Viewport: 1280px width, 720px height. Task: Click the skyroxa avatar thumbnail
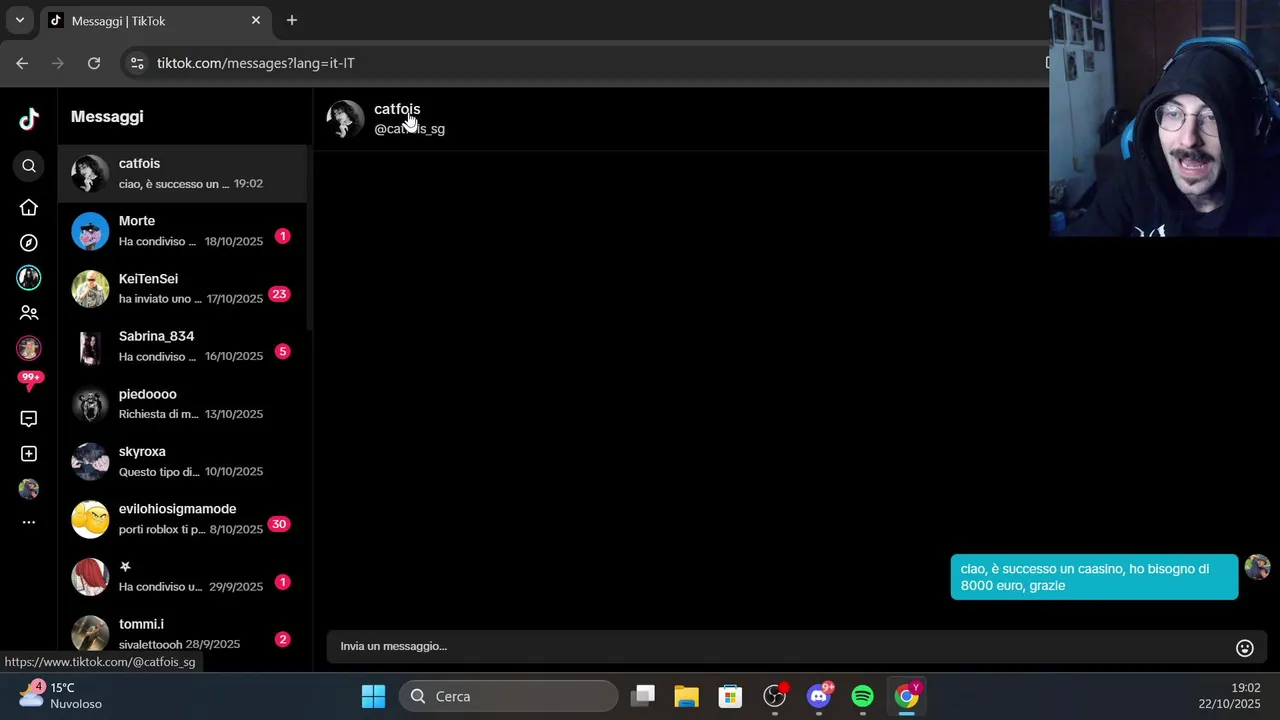click(x=90, y=462)
